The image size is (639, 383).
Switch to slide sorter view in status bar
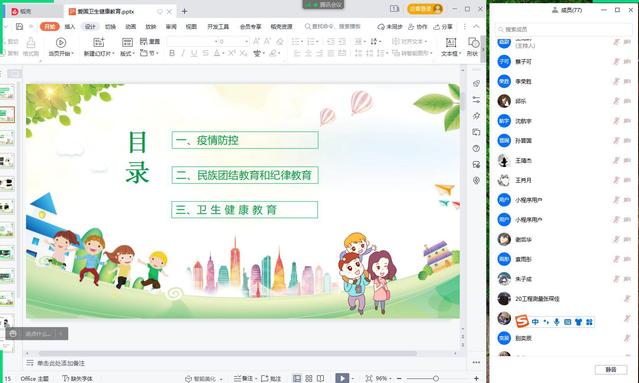(308, 379)
